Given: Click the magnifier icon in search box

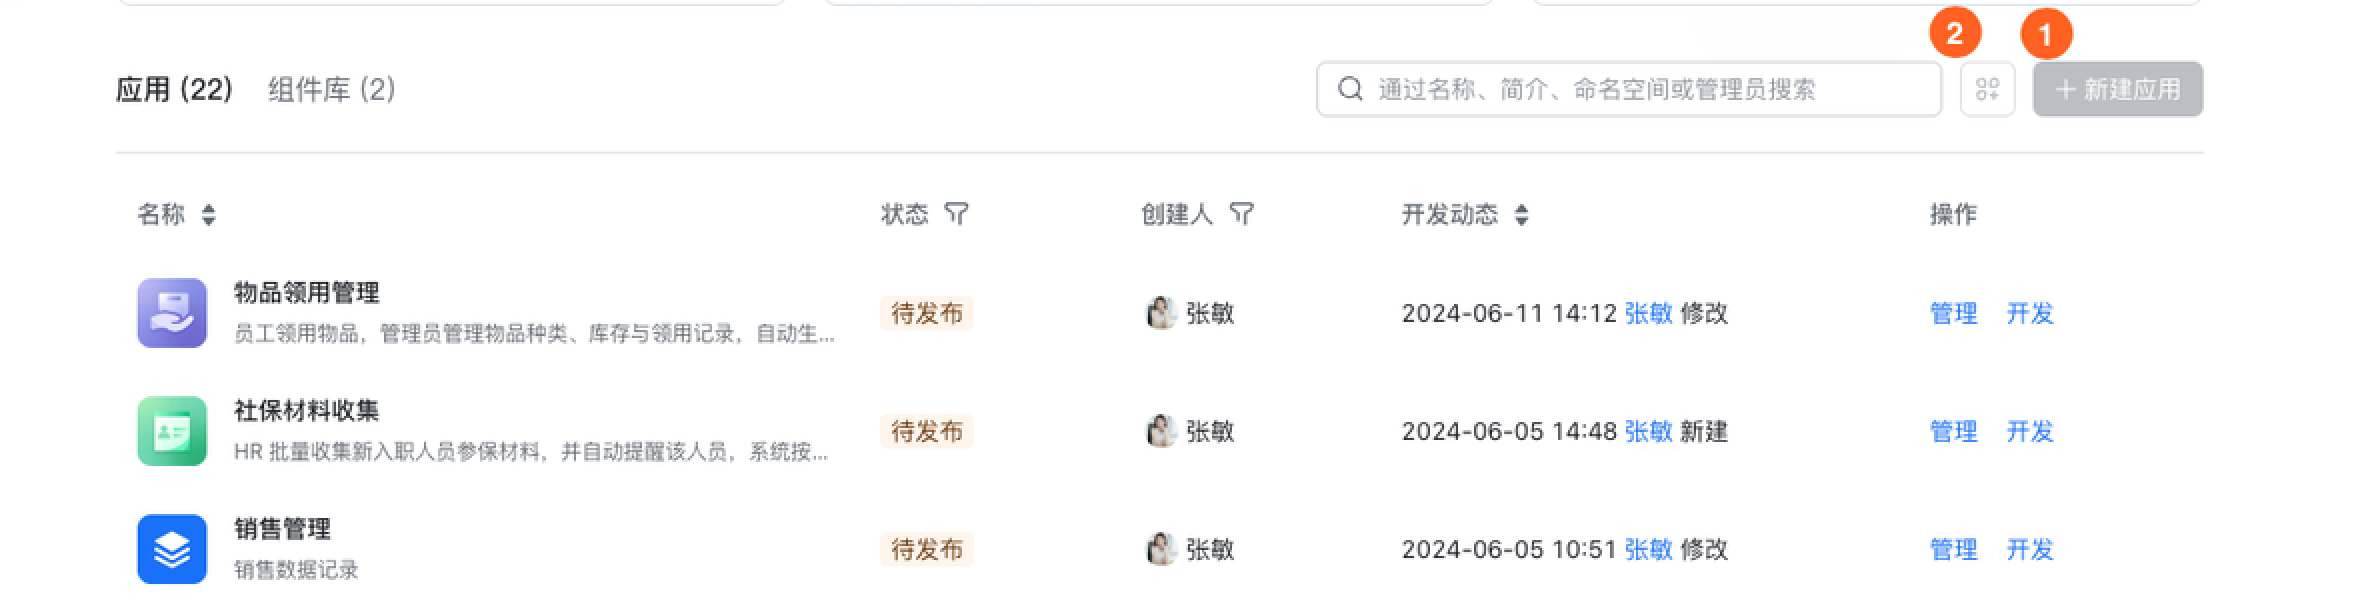Looking at the screenshot, I should [x=1350, y=89].
